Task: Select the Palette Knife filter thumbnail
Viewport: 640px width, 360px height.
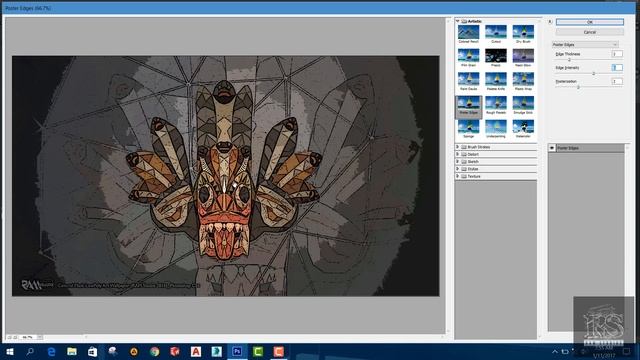Action: [496, 79]
